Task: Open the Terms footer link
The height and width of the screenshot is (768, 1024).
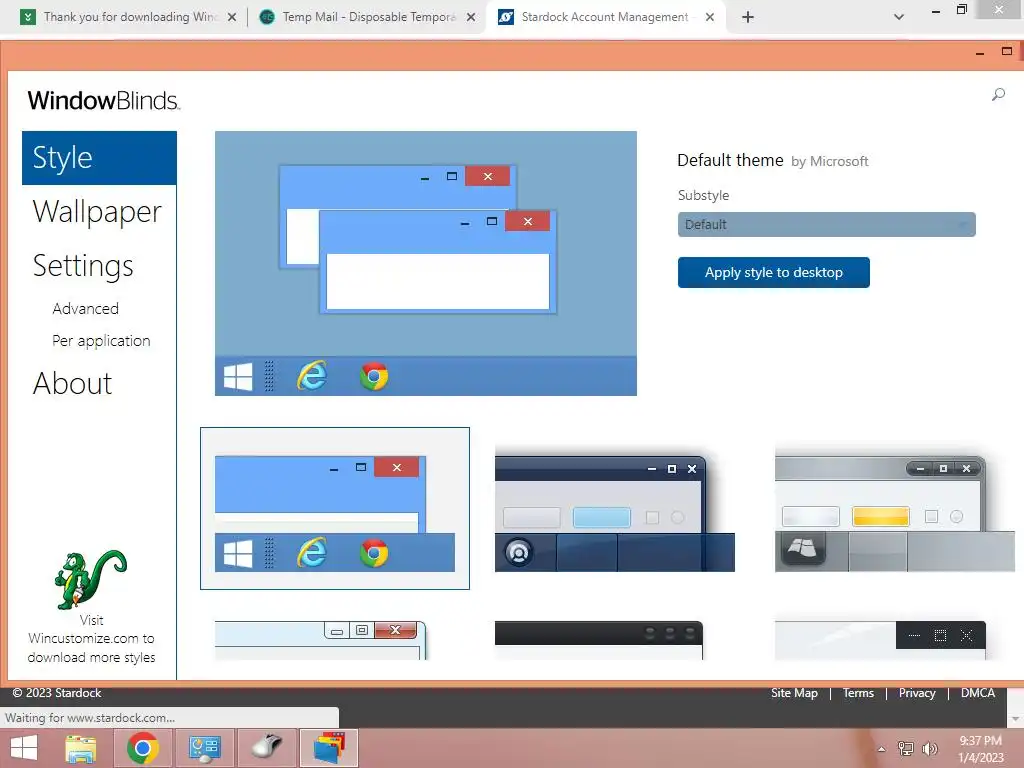Action: pos(857,693)
